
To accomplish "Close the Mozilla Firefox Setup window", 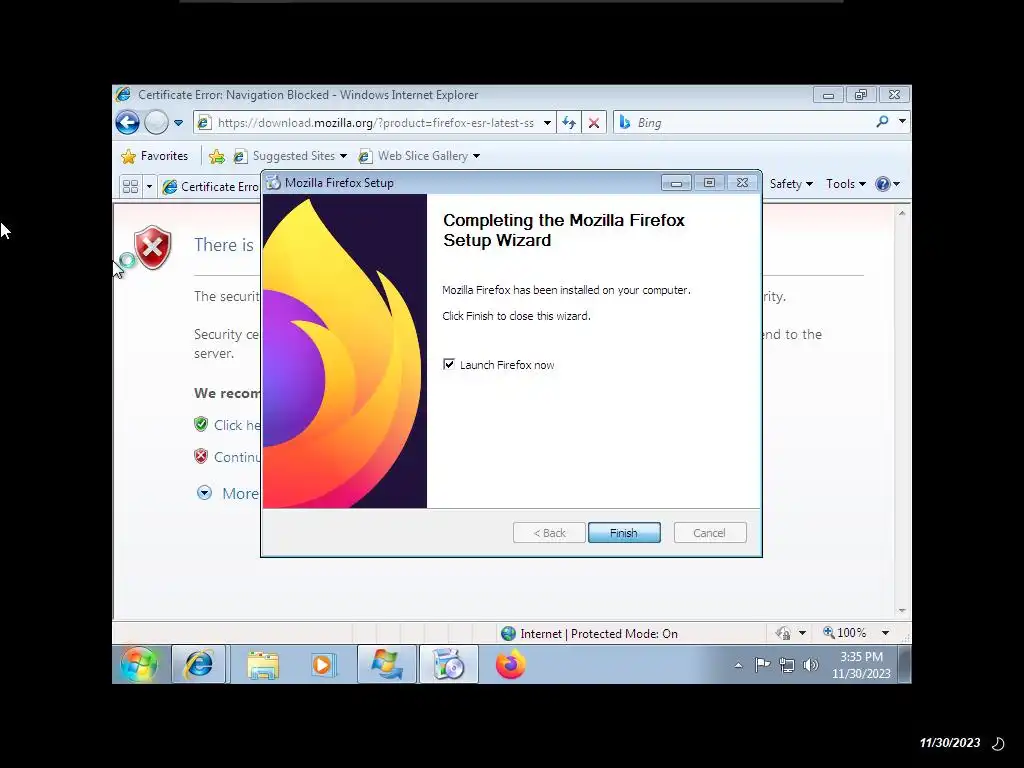I will click(742, 183).
